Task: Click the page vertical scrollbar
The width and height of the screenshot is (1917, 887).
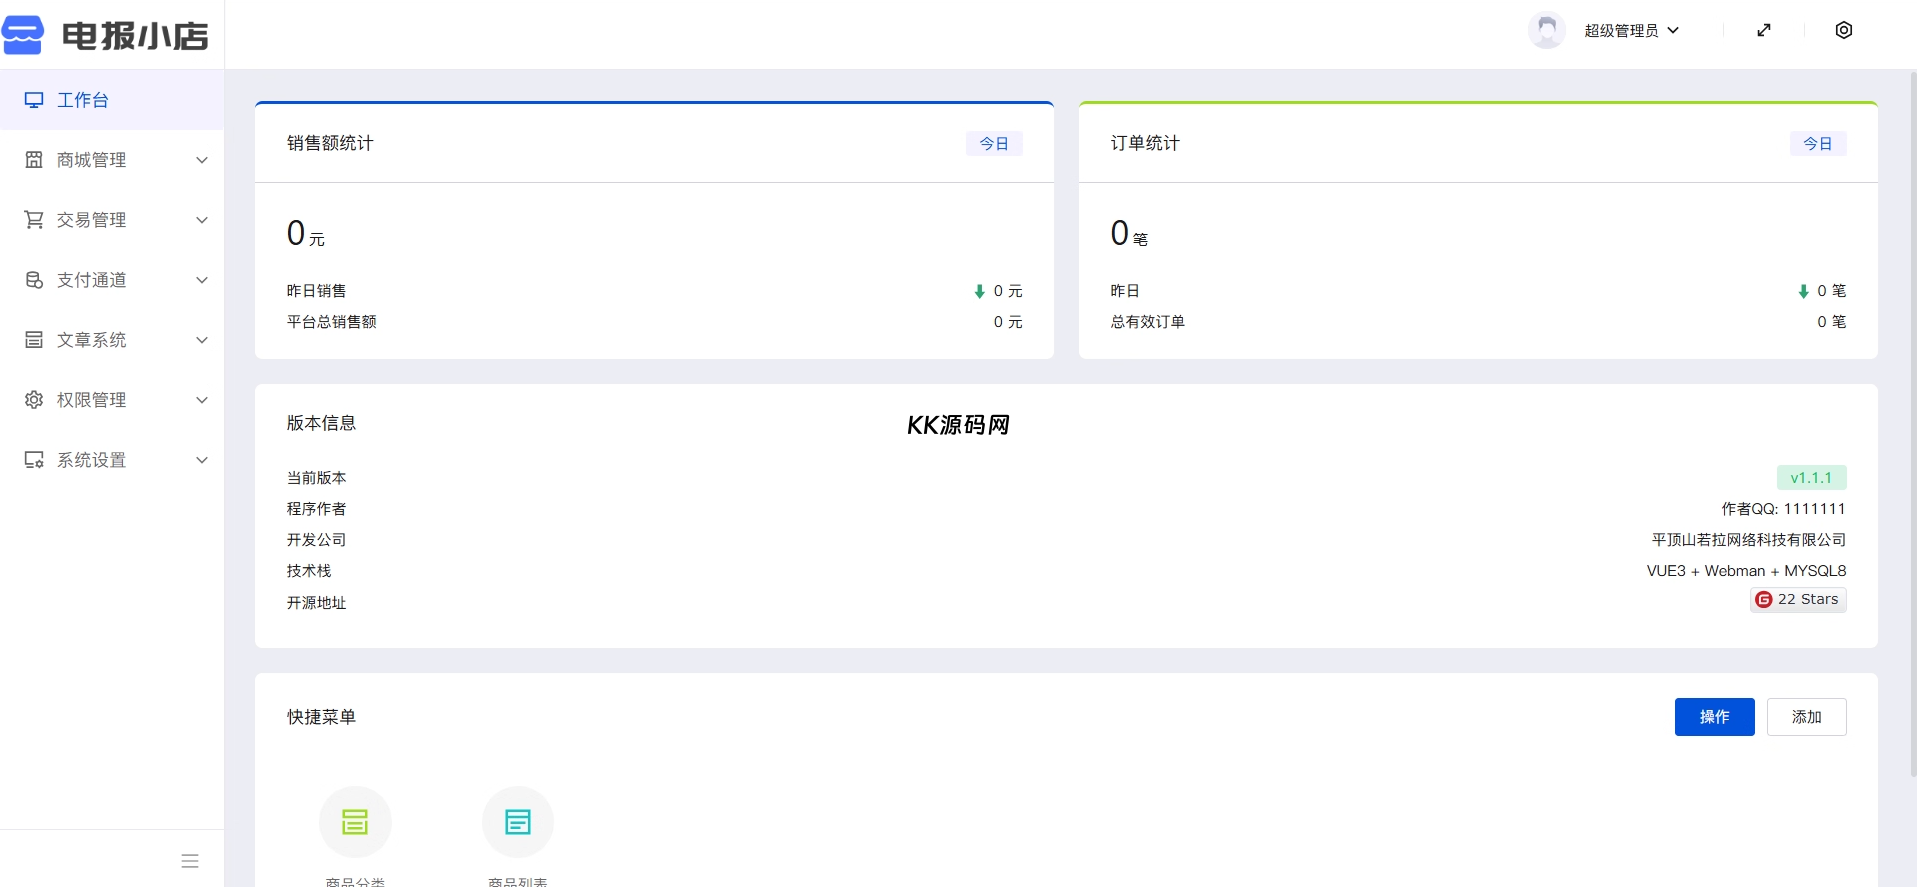Action: pyautogui.click(x=1913, y=425)
